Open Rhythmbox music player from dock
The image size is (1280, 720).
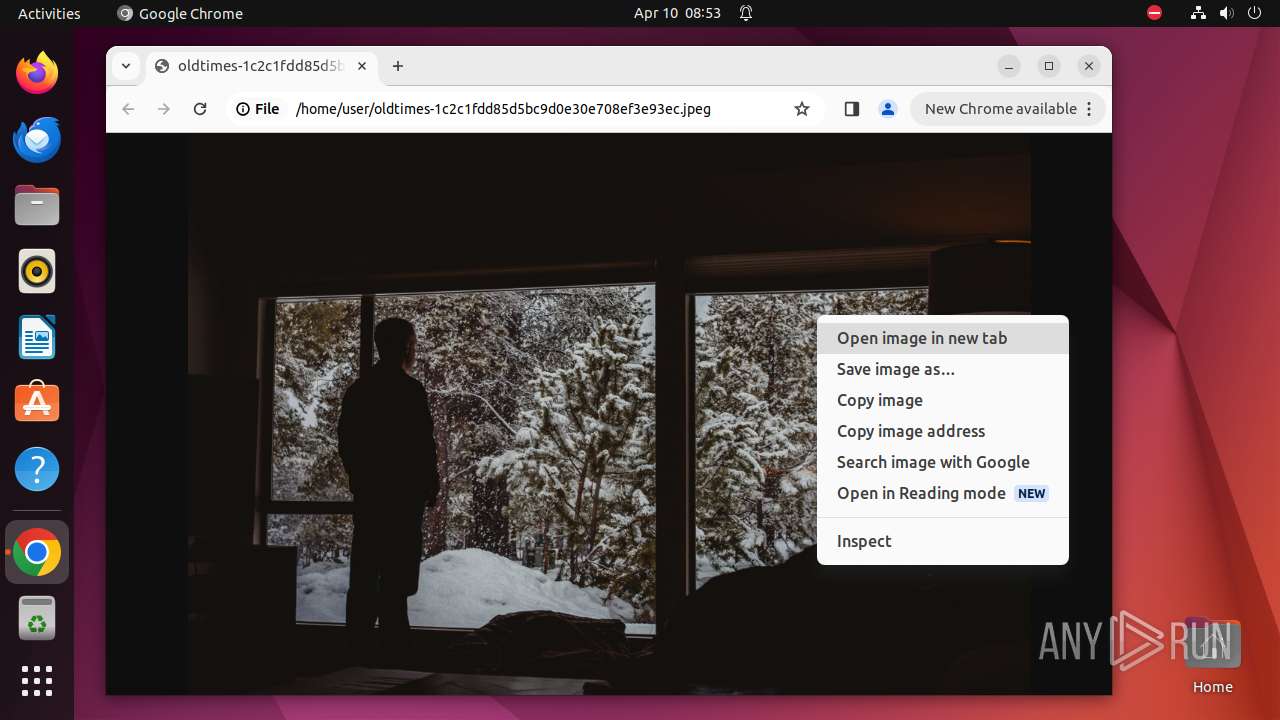tap(37, 271)
